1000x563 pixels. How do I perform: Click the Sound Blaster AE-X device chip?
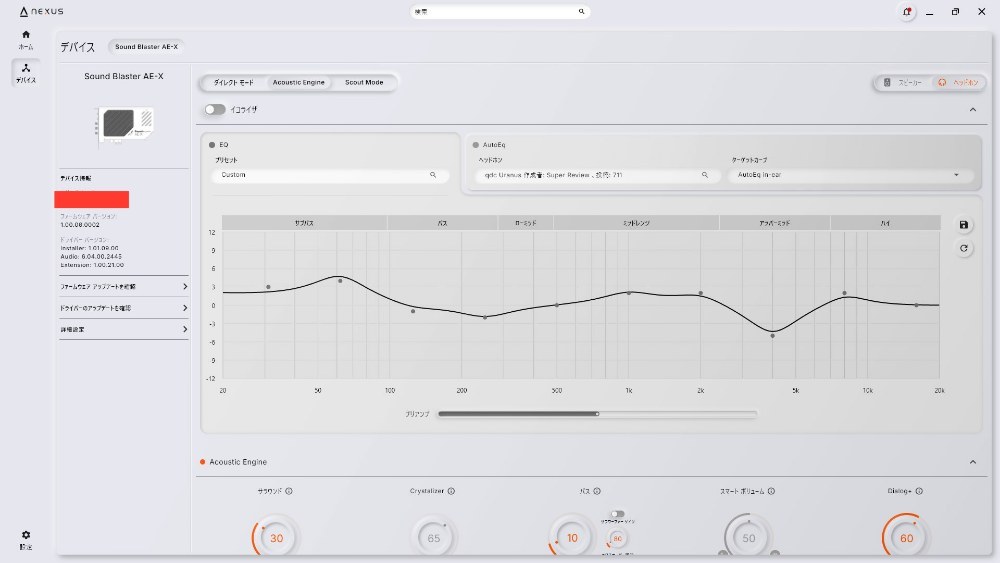click(147, 47)
